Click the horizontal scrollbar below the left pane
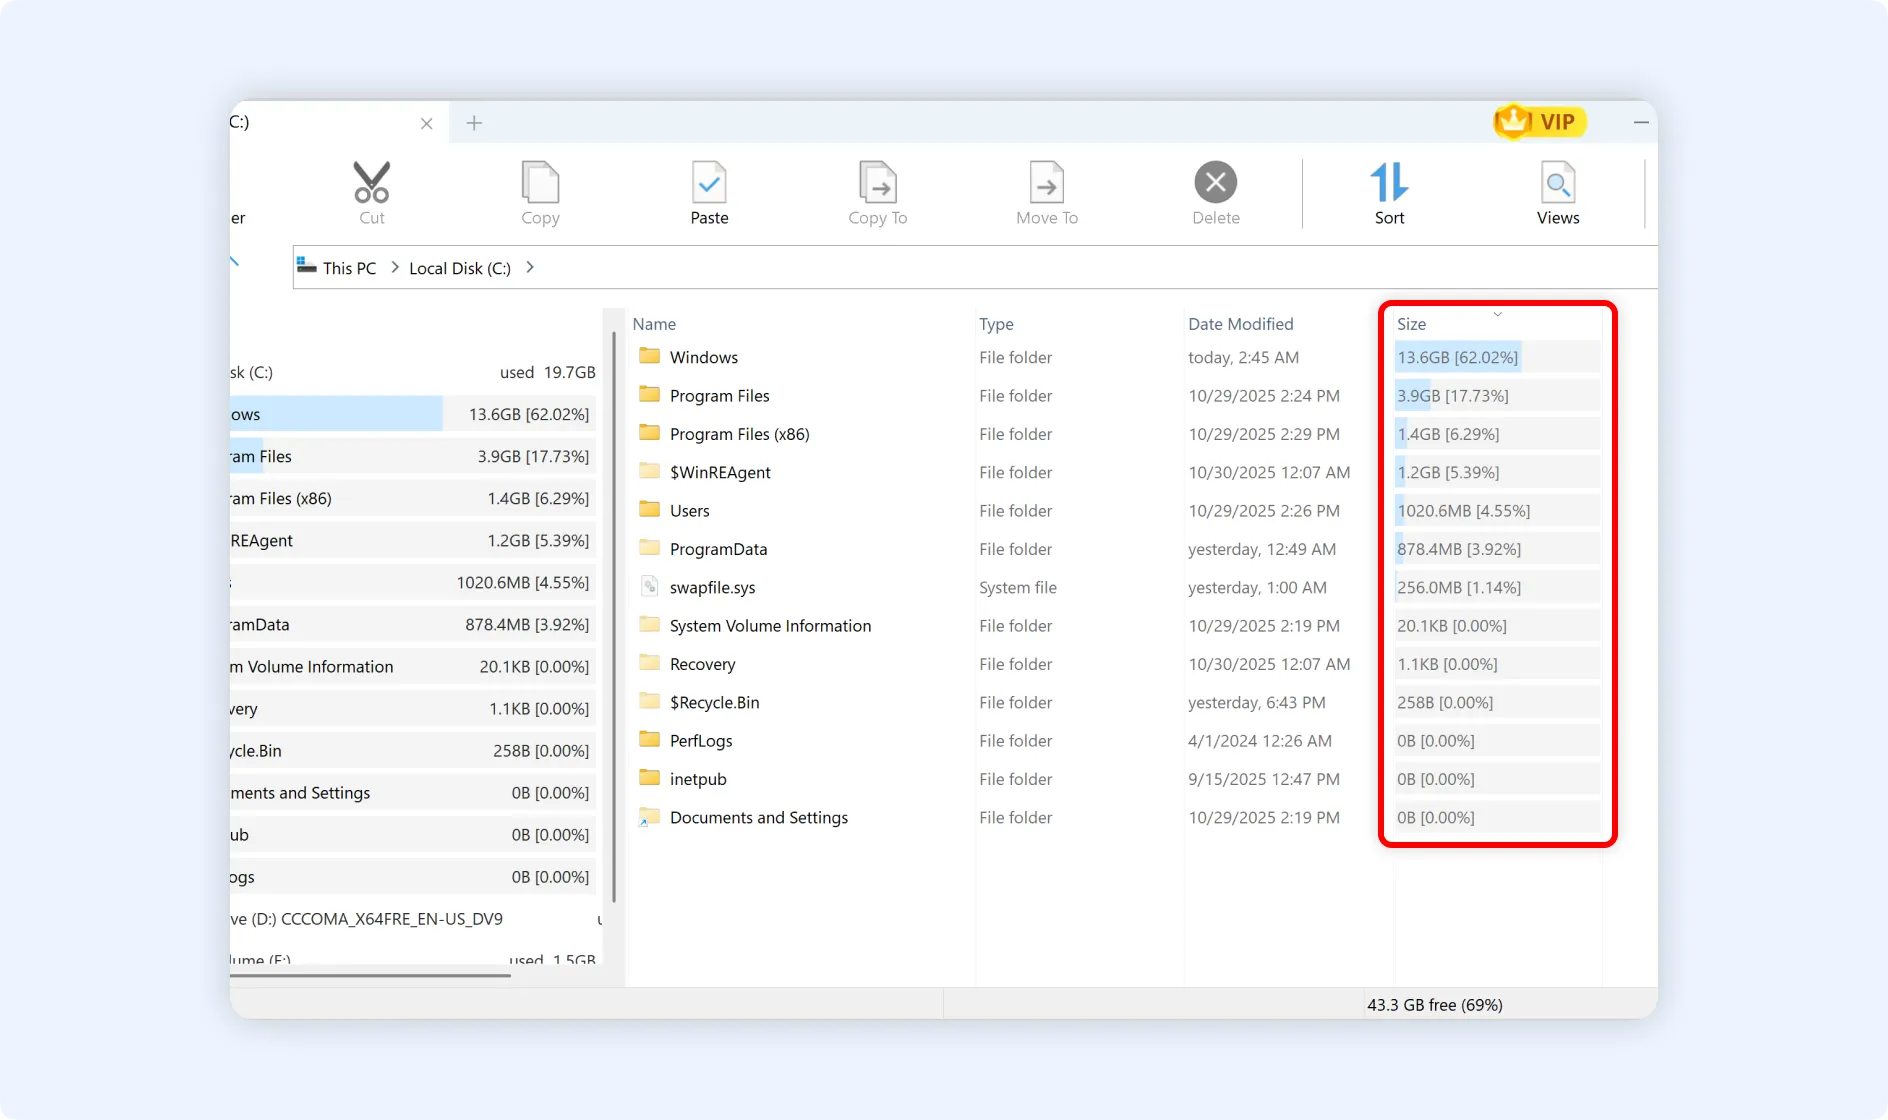 [x=370, y=974]
